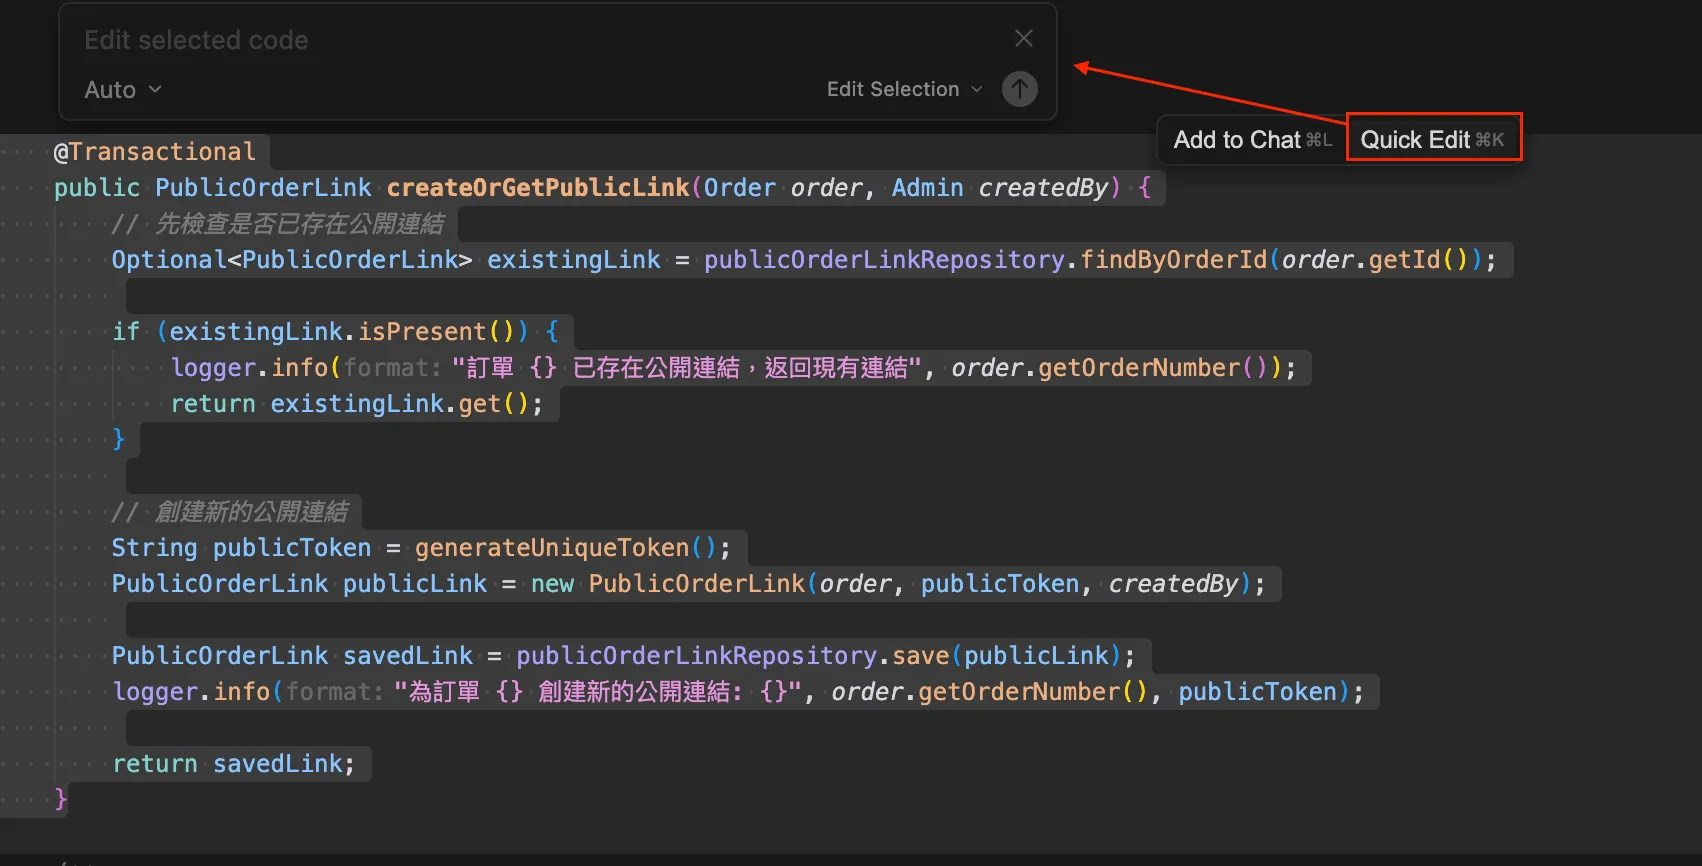Image resolution: width=1702 pixels, height=866 pixels.
Task: Click the Optional type declaration
Action: [x=168, y=260]
